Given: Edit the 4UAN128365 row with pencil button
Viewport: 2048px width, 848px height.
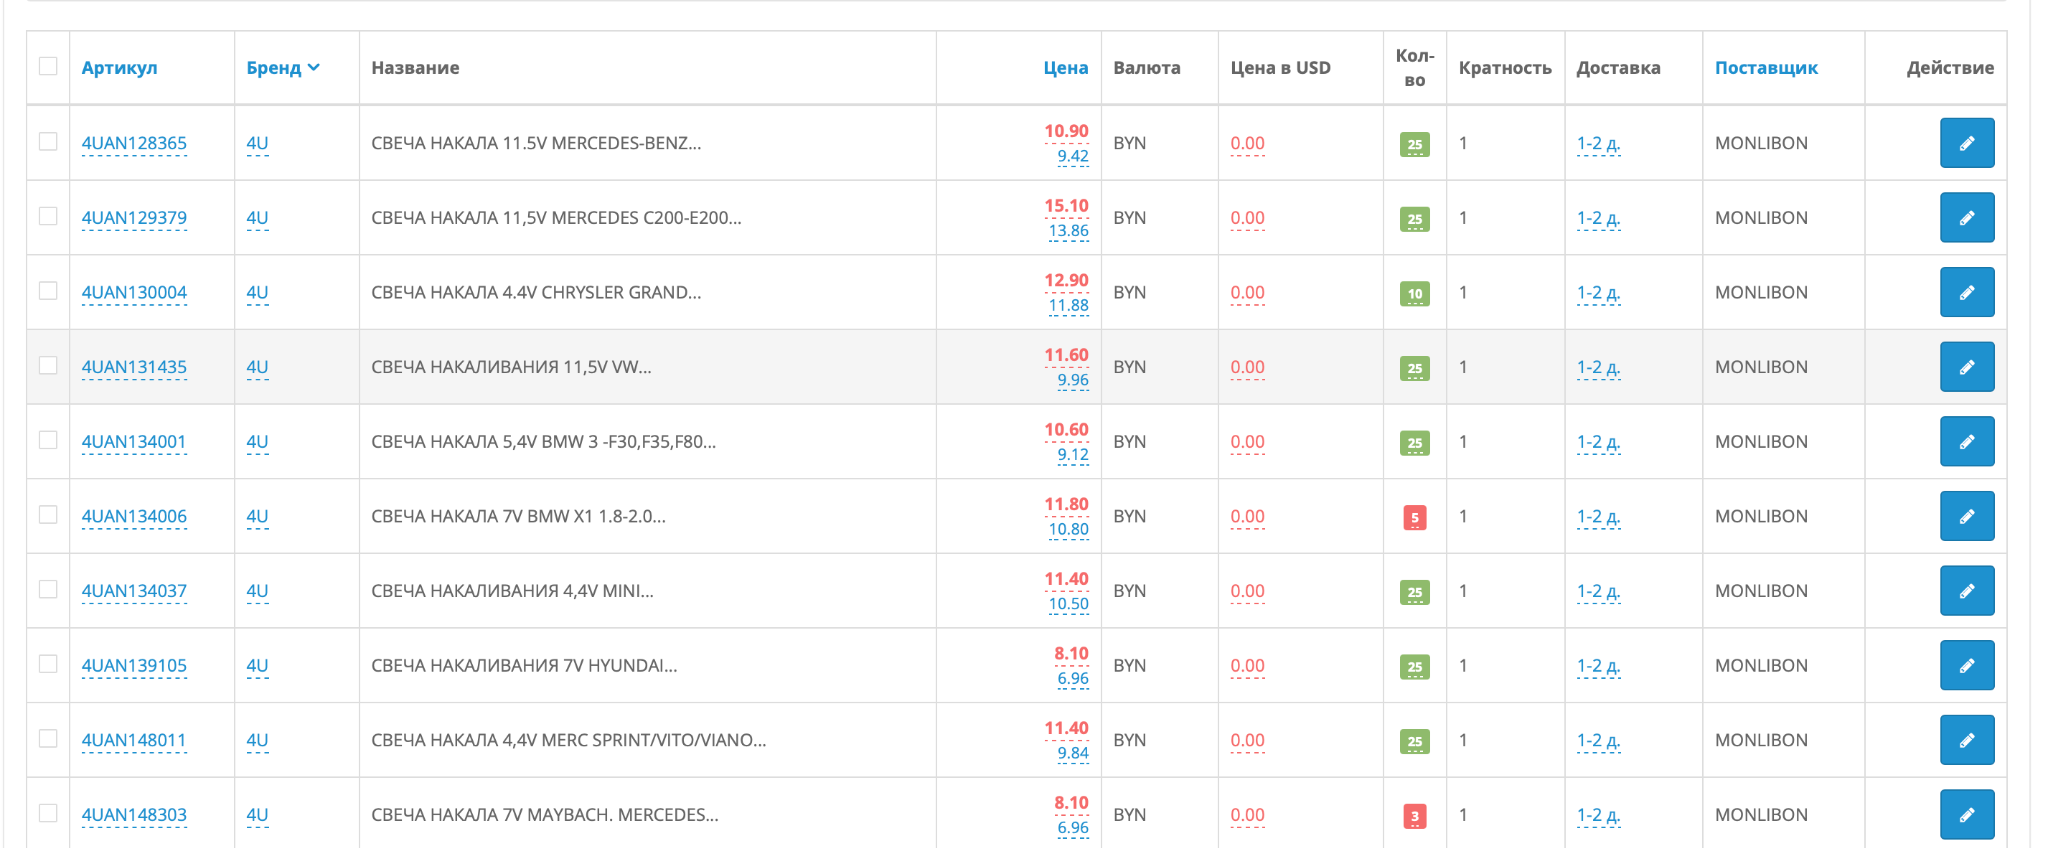Looking at the screenshot, I should (1967, 143).
